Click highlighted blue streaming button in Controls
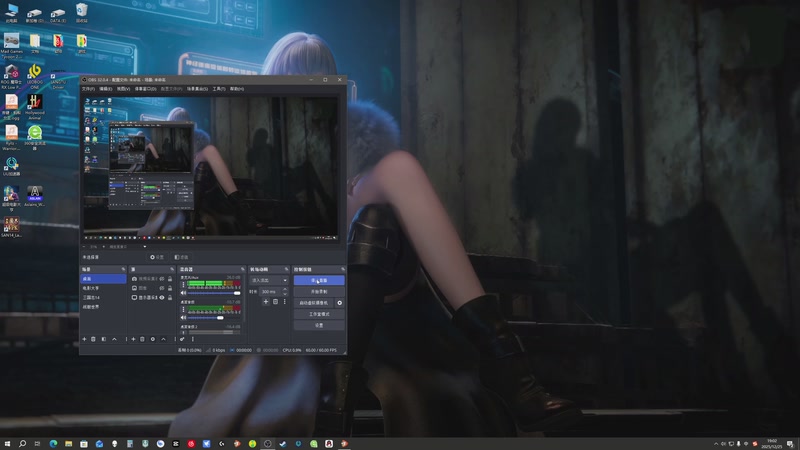The image size is (800, 450). tap(319, 280)
